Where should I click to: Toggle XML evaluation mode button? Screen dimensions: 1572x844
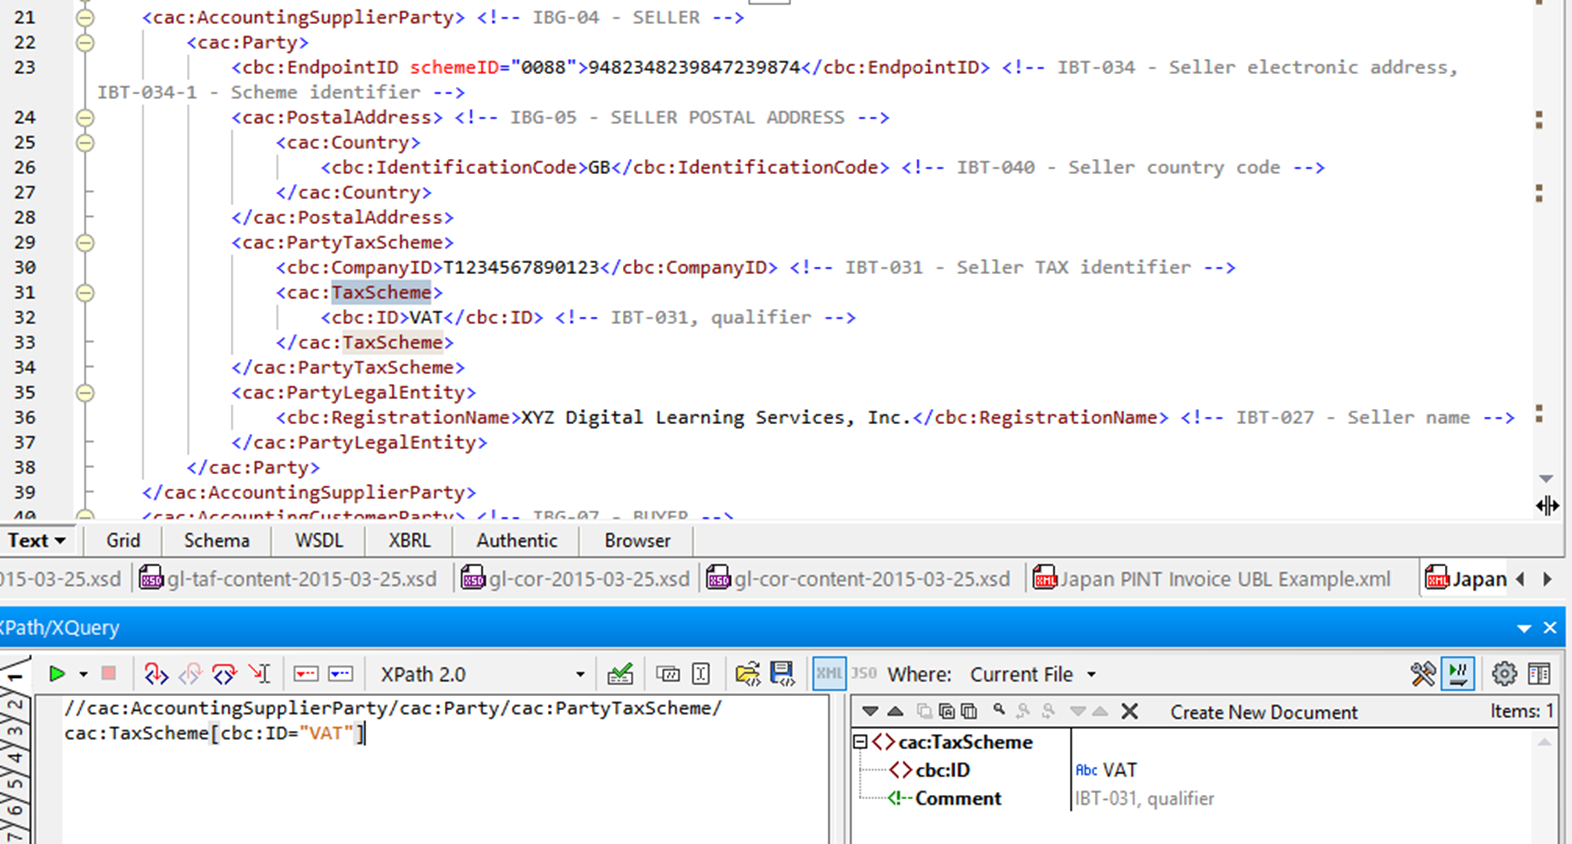click(828, 674)
